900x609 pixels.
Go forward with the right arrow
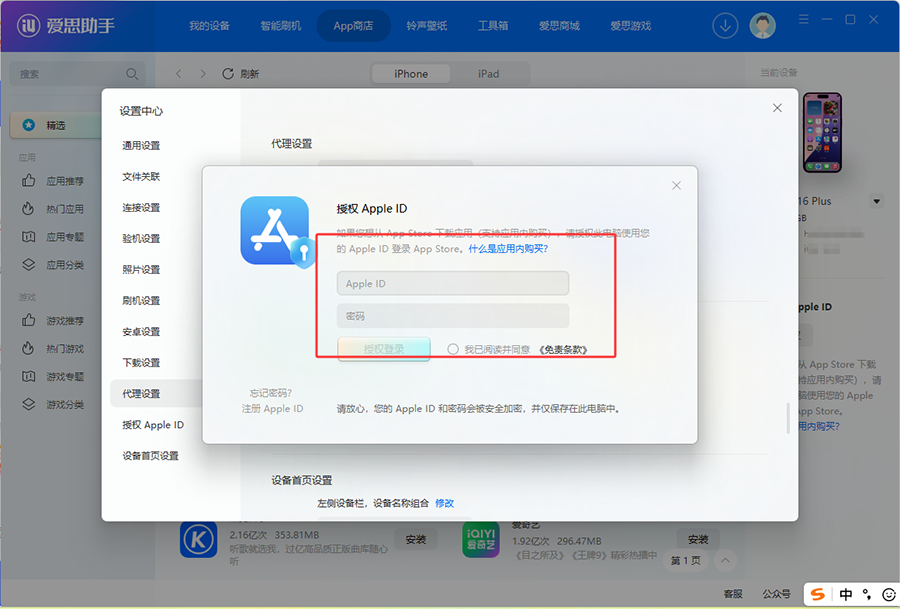click(x=203, y=74)
